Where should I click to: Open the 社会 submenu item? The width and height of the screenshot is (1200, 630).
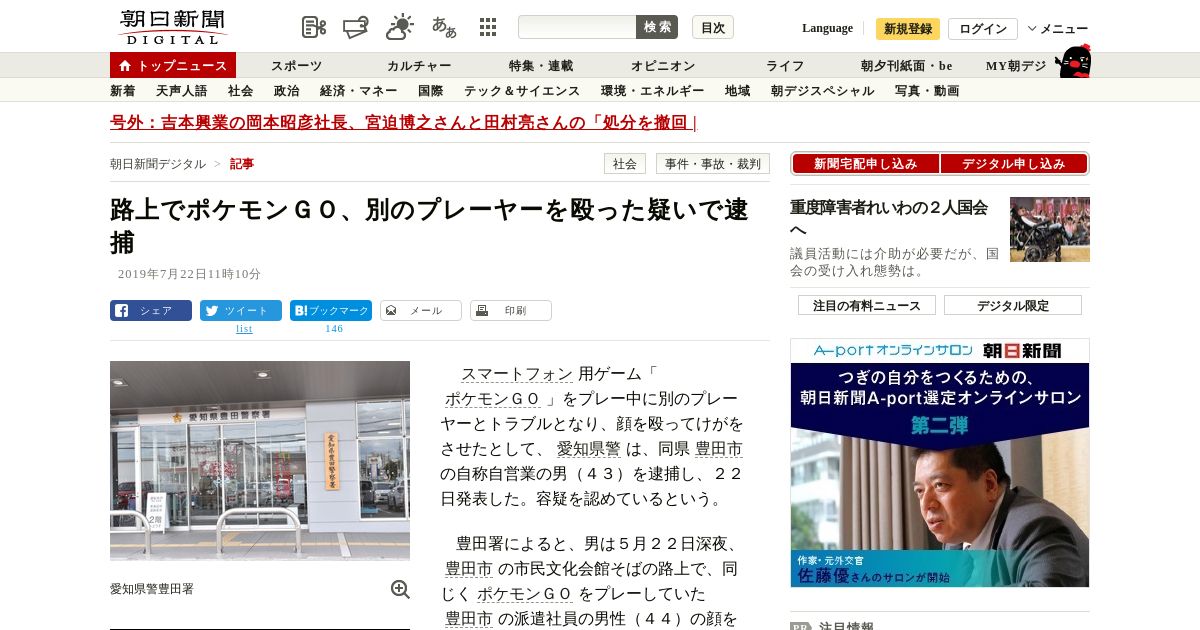tap(240, 90)
